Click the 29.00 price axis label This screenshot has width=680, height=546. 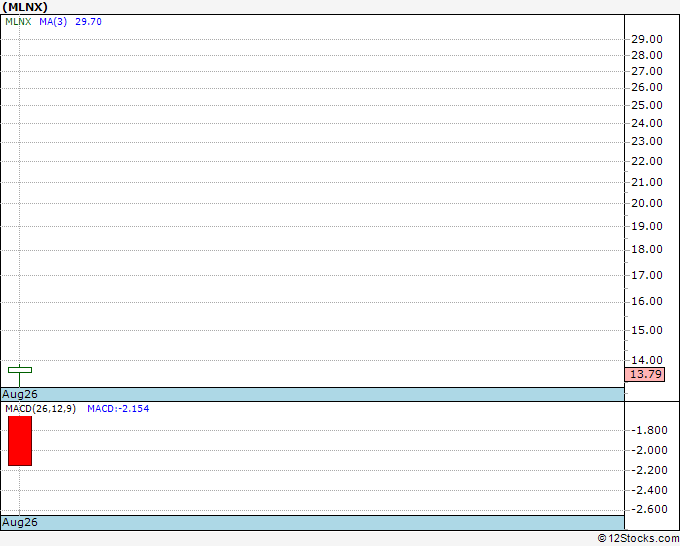[x=647, y=39]
